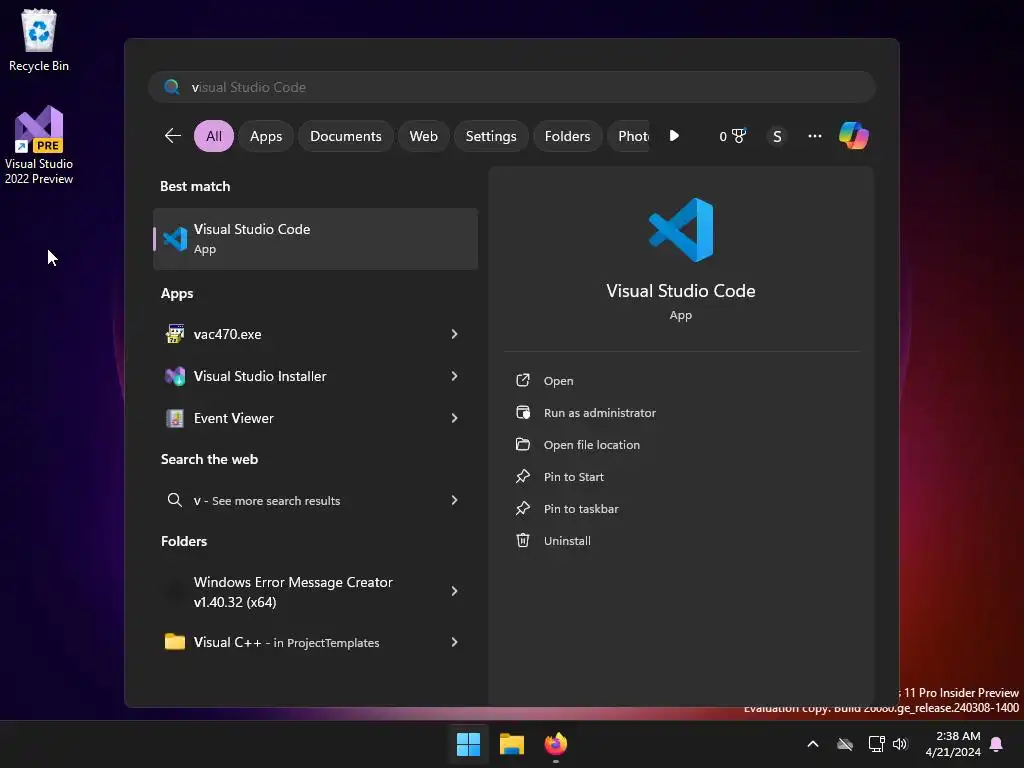Select the vac470.exe result
The height and width of the screenshot is (768, 1024).
[x=315, y=334]
